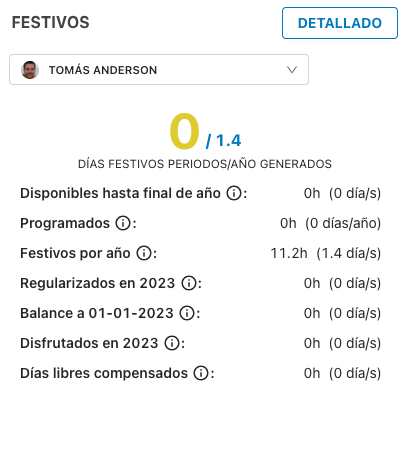View info for Balance a 01-01-2023
Viewport: 403px width, 458px height.
(x=187, y=313)
